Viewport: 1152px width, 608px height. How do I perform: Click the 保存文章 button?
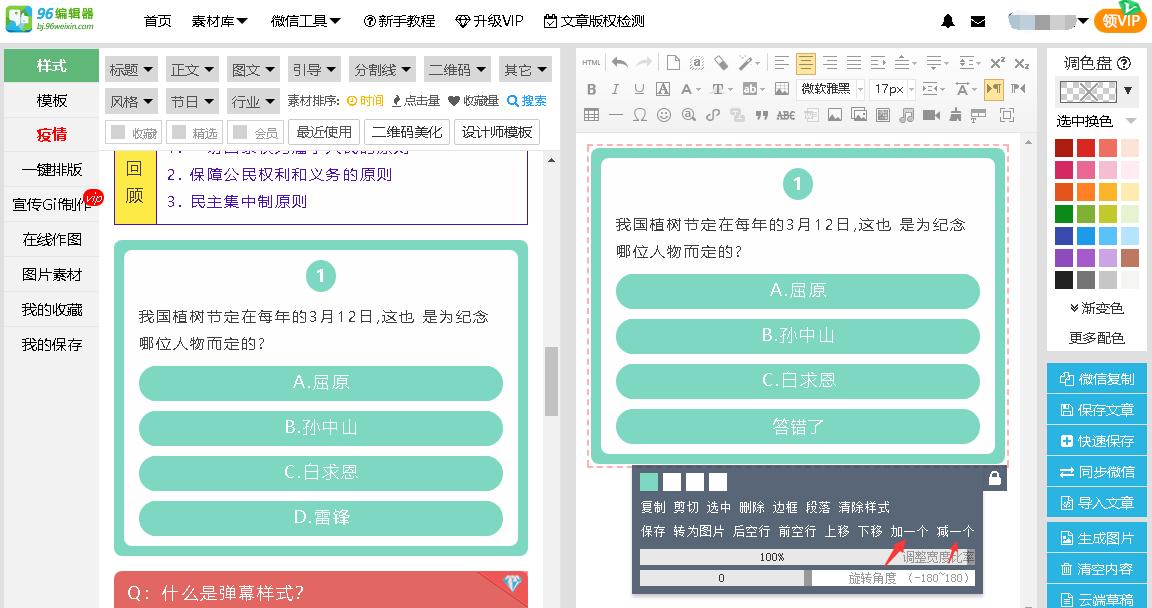(x=1096, y=409)
